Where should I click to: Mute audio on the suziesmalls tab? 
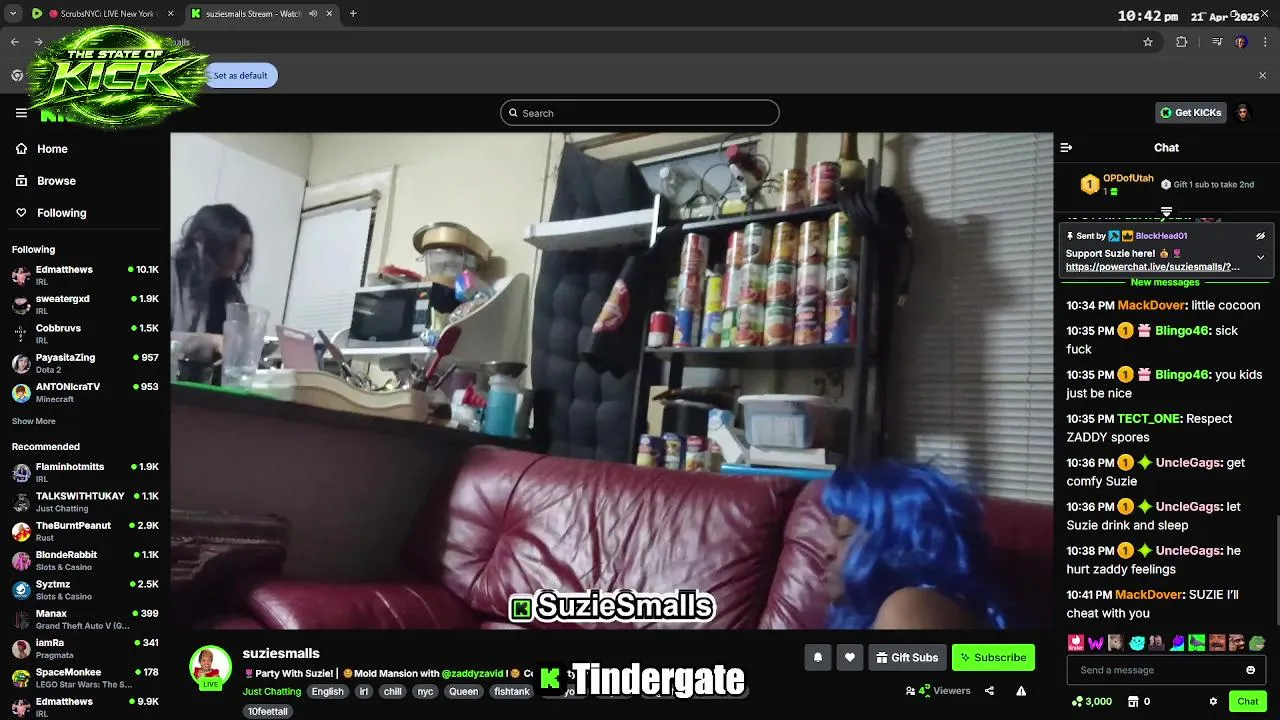tap(313, 14)
